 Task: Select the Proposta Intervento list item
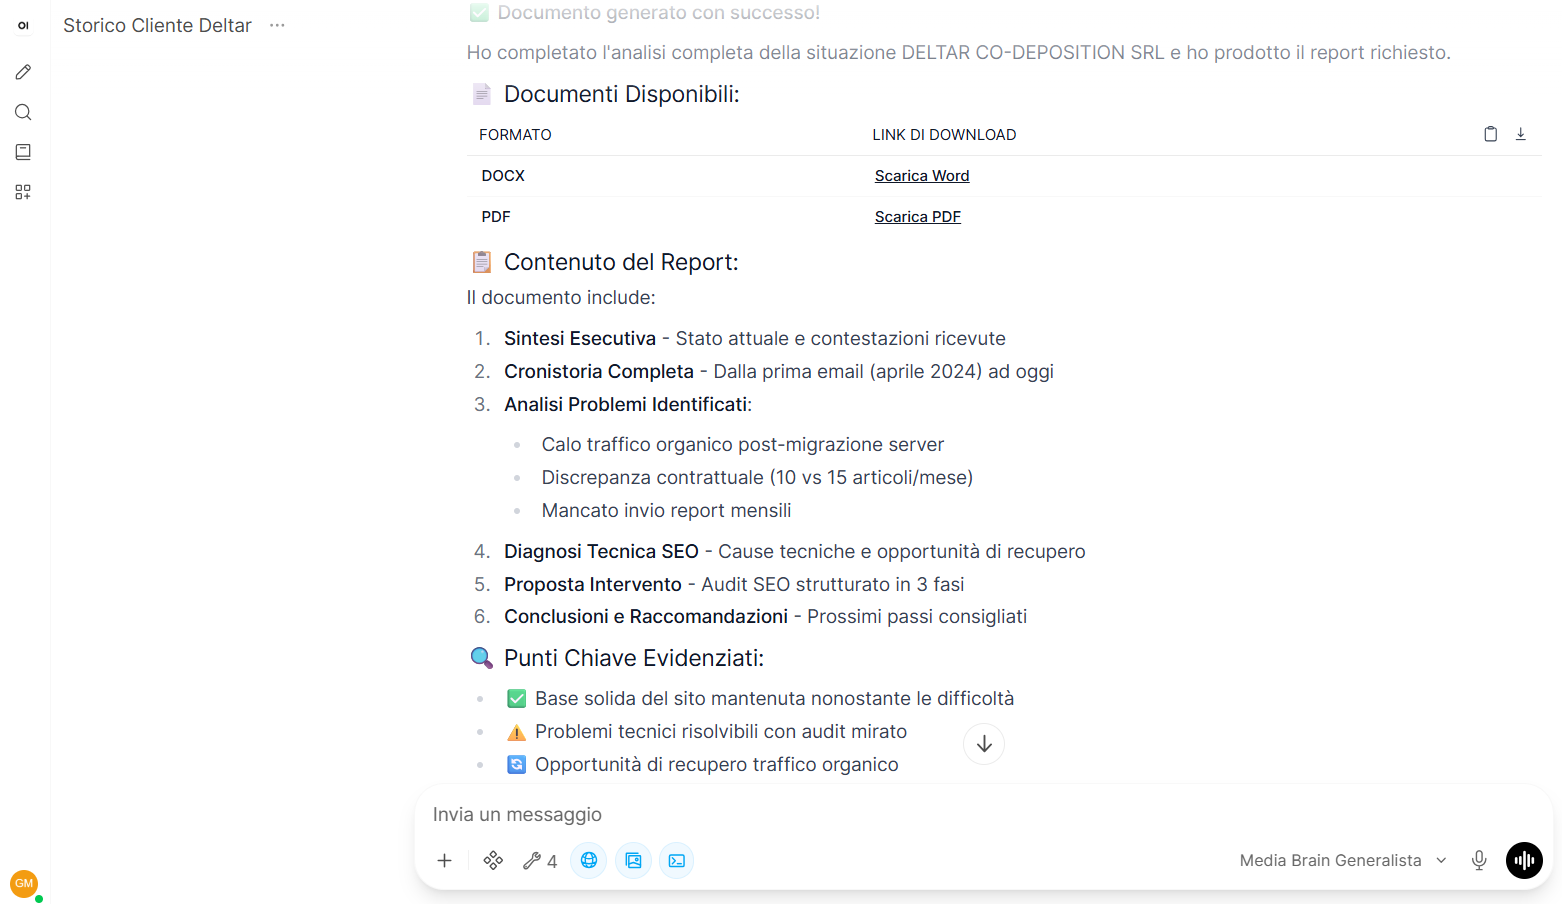click(734, 585)
